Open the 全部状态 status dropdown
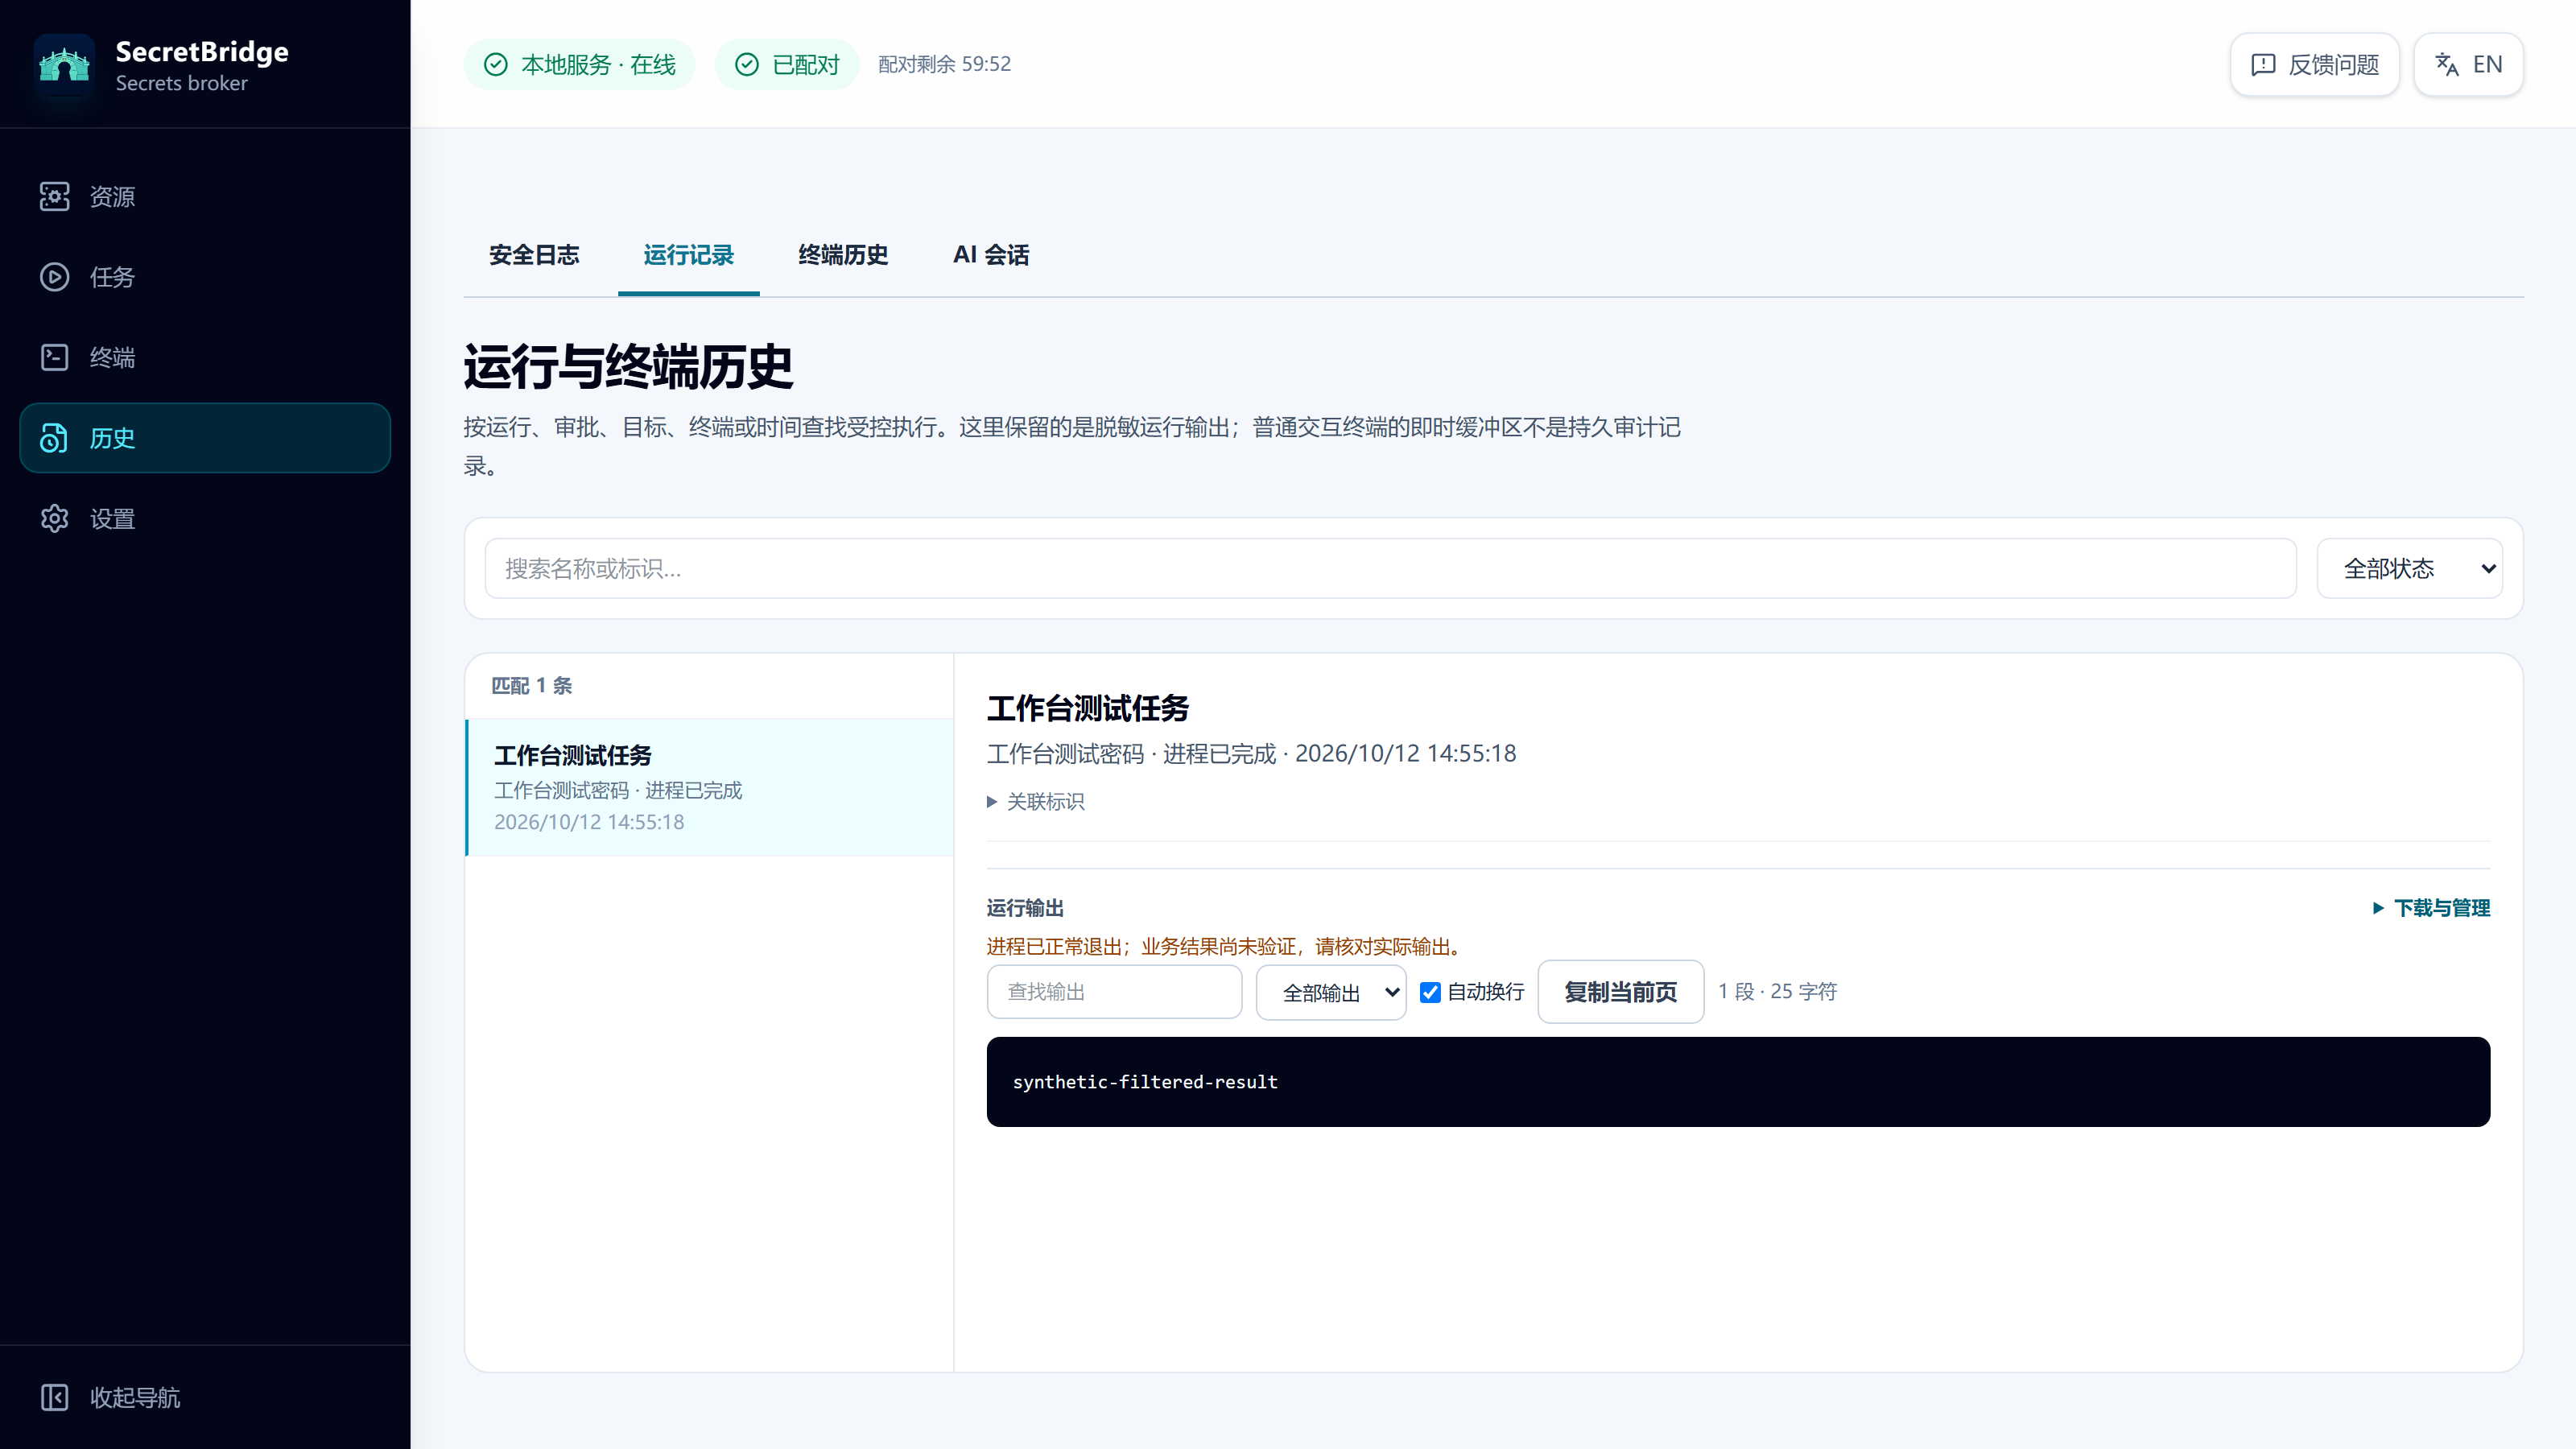Screen dimensions: 2576x1449 (2410, 569)
